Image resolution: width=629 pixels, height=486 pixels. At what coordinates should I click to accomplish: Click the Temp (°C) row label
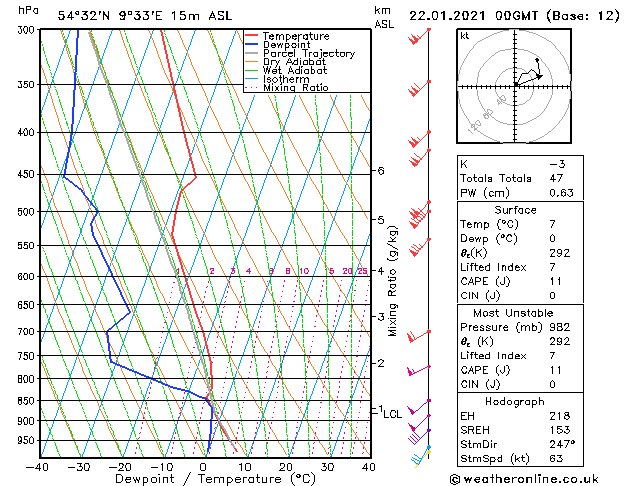489,224
